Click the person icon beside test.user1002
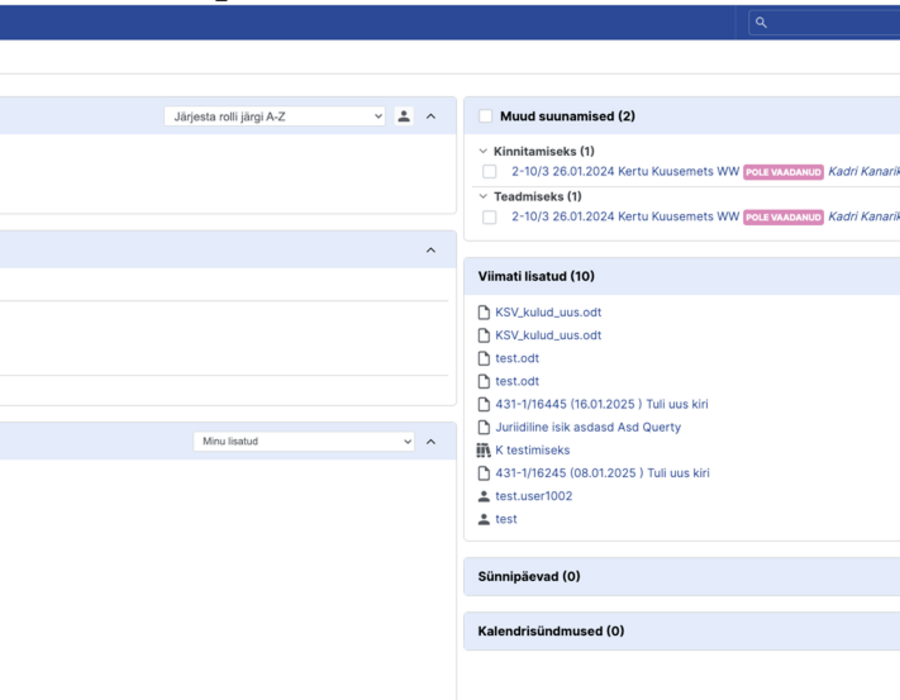 [x=484, y=496]
